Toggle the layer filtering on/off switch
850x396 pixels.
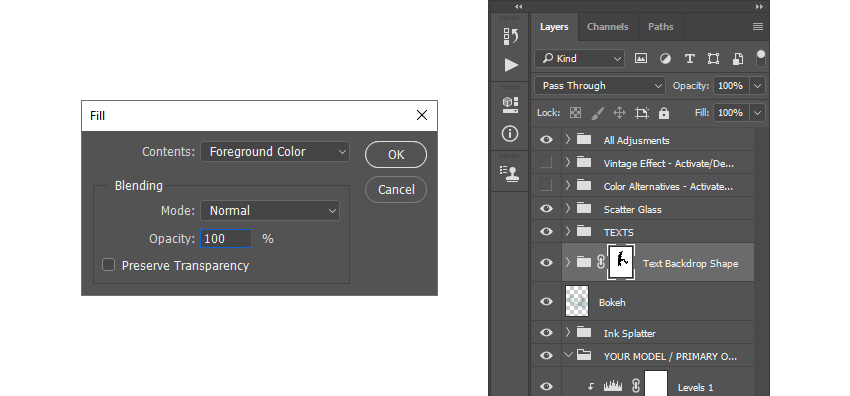tap(761, 59)
